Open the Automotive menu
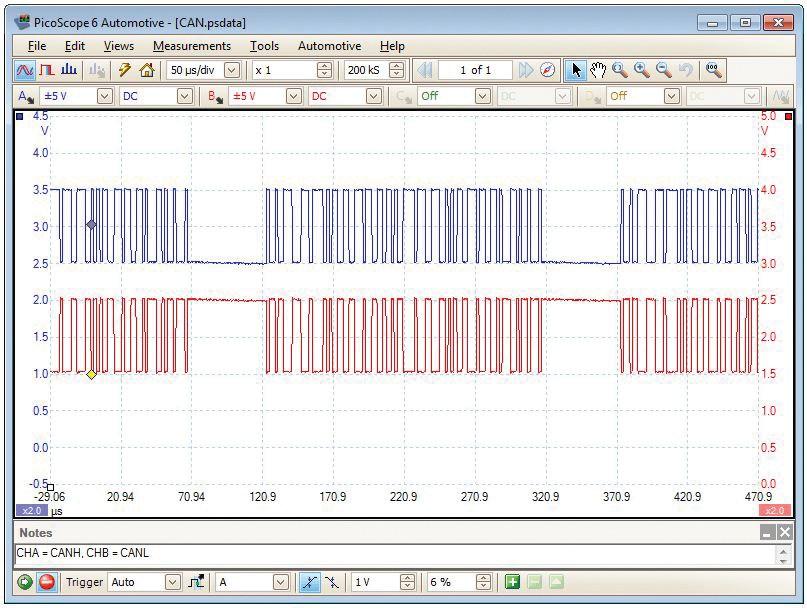 [329, 46]
